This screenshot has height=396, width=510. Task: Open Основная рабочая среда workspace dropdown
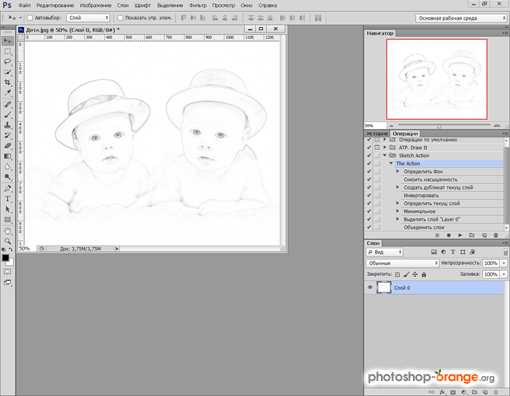click(461, 18)
